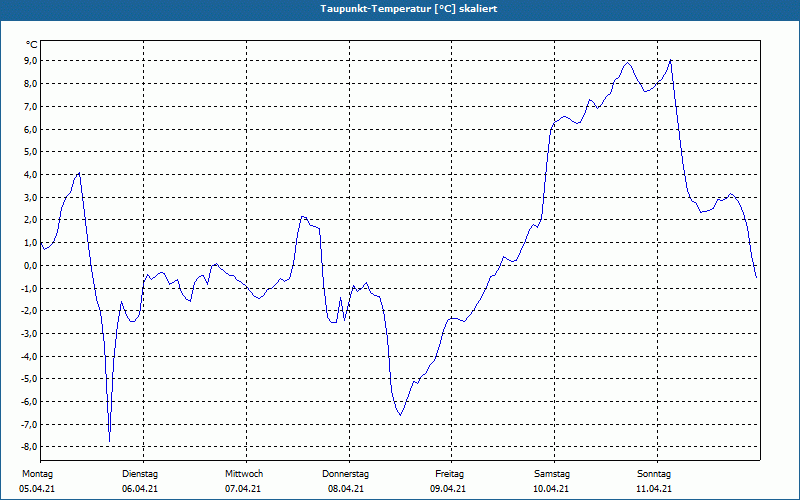This screenshot has width=800, height=500.
Task: Select the -3,0 y-axis value
Action: [x=29, y=334]
